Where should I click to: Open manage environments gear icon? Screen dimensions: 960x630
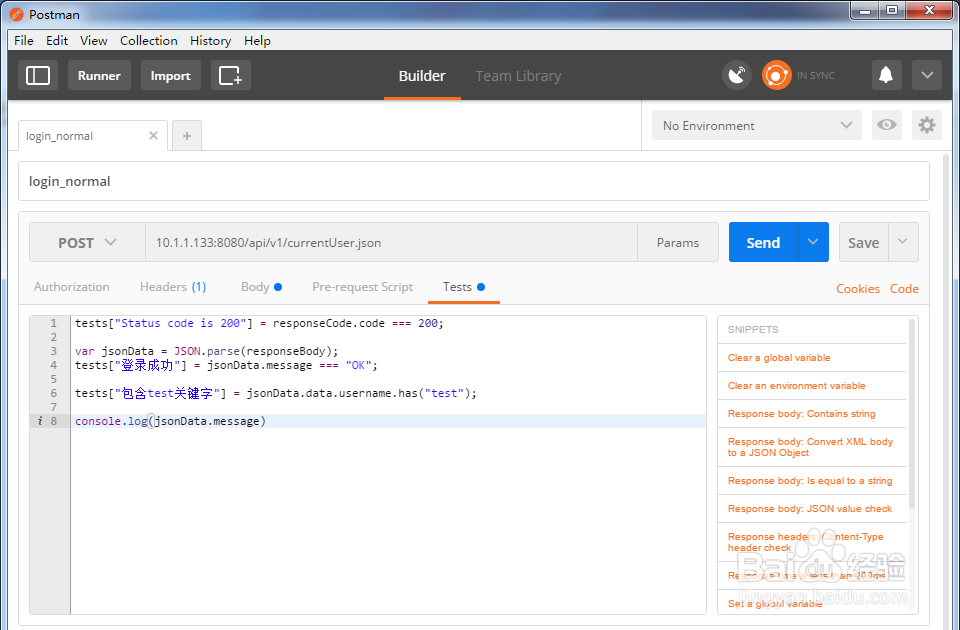click(x=927, y=125)
